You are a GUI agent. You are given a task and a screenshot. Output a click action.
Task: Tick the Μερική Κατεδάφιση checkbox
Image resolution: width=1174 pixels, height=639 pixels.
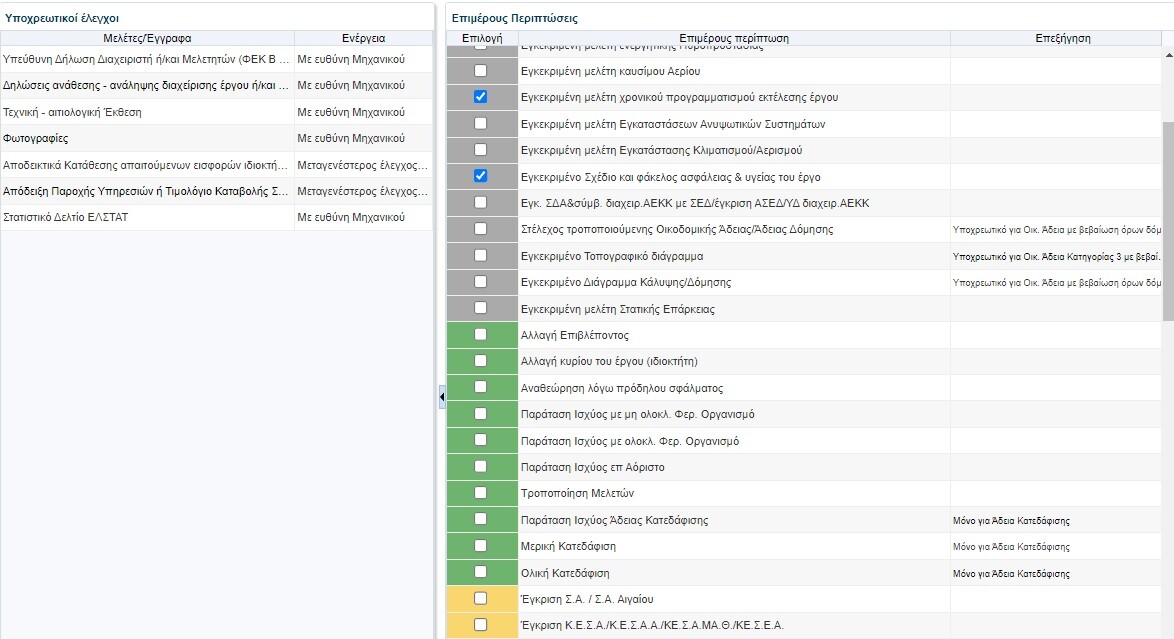481,546
